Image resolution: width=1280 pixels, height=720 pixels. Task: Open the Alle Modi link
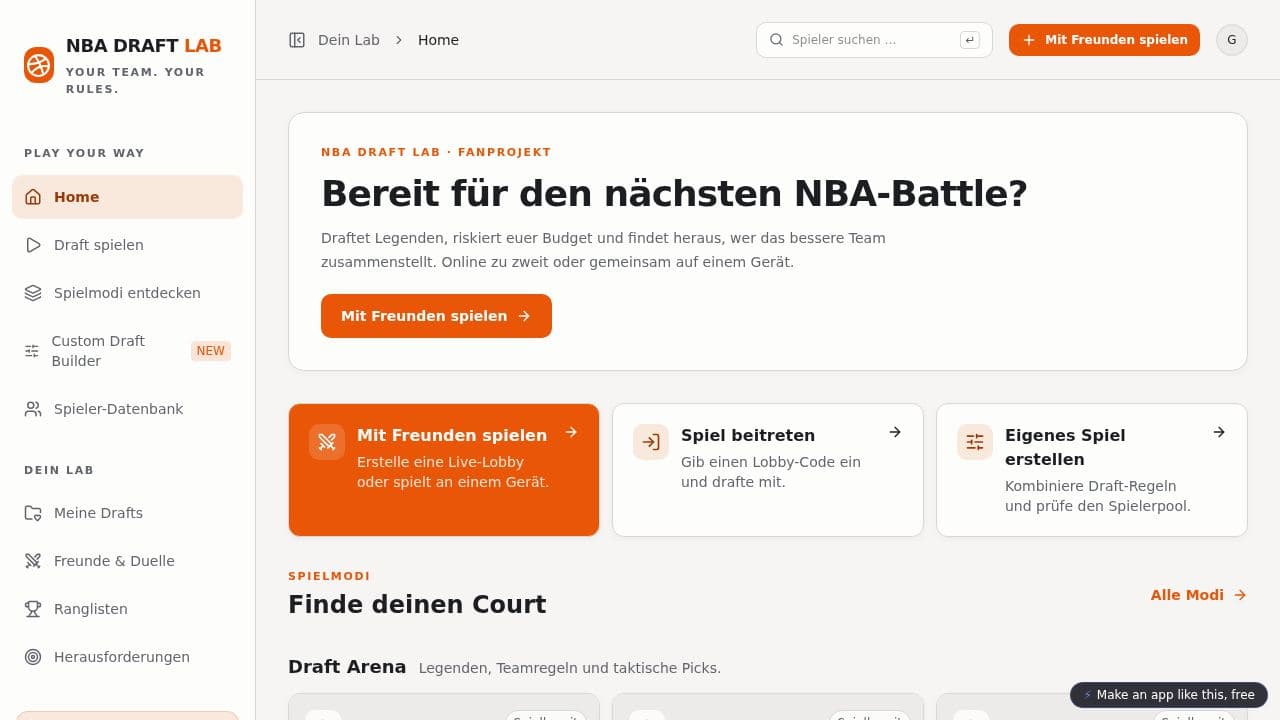click(x=1199, y=595)
